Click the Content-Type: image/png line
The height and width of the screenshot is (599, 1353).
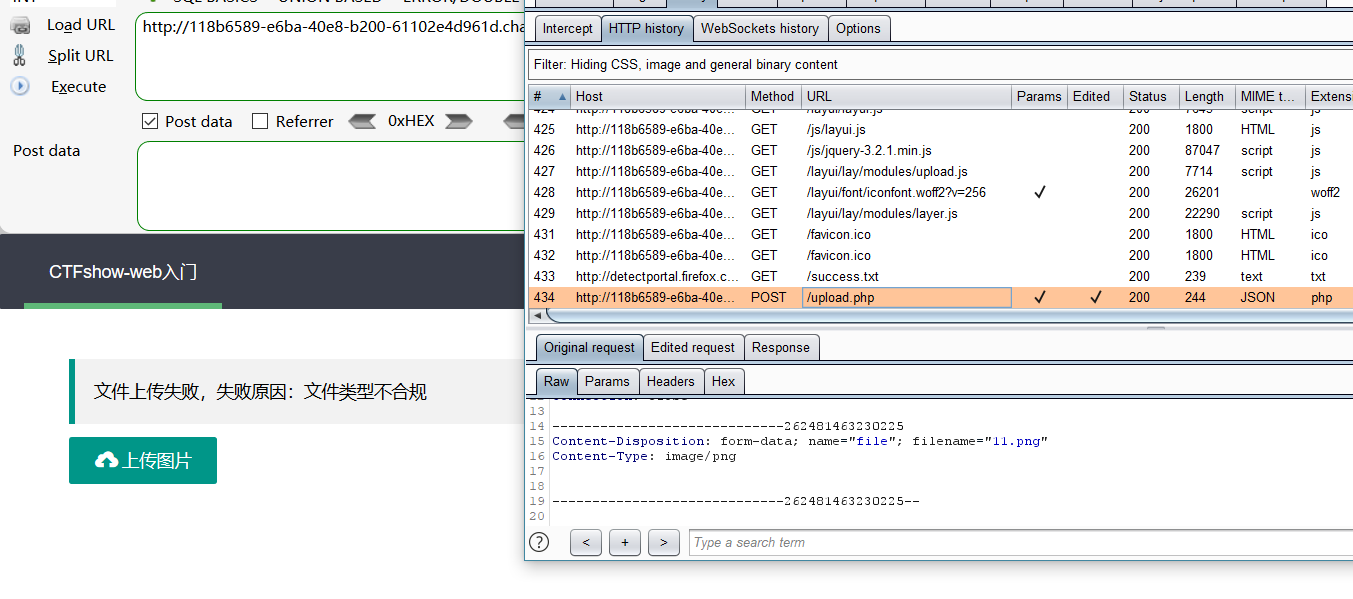coord(644,456)
